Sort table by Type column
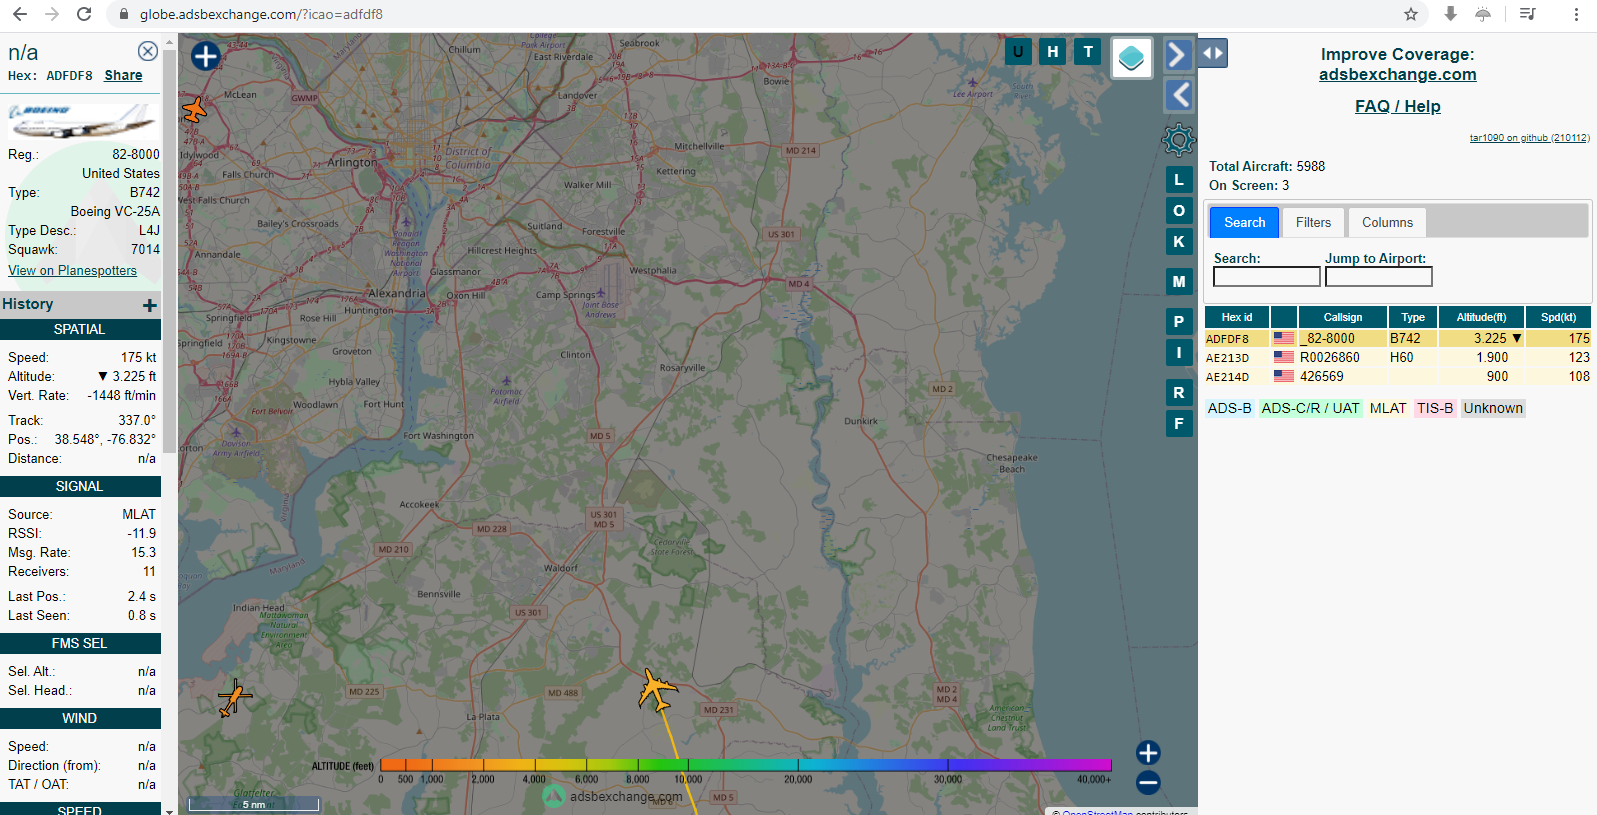1597x815 pixels. coord(1412,317)
